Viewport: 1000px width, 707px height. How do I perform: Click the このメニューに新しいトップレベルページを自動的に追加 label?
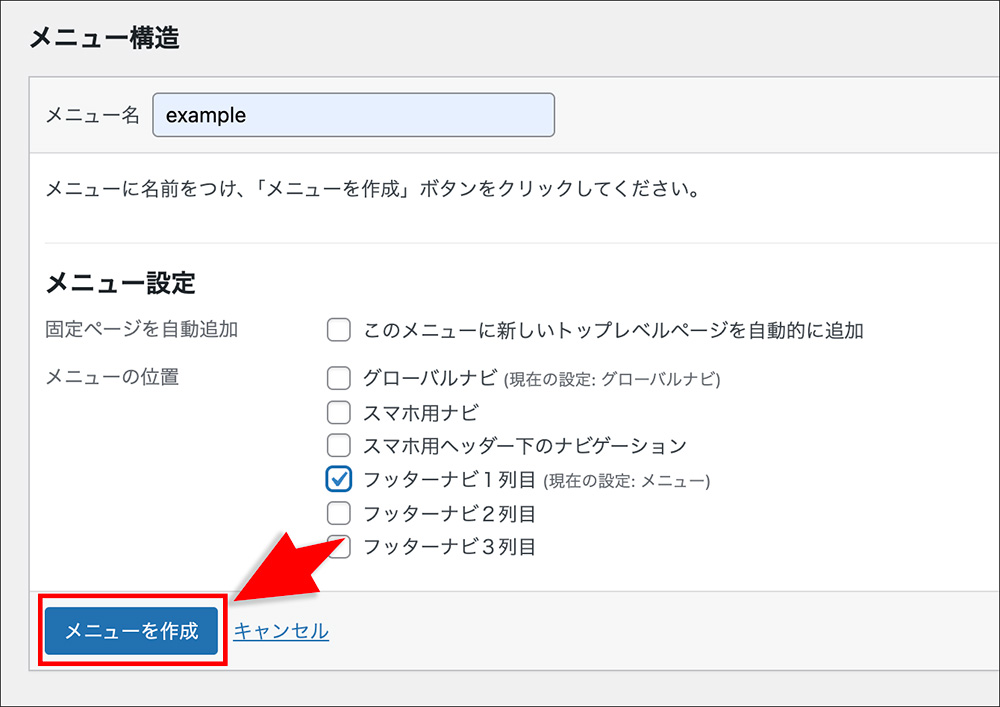(613, 330)
